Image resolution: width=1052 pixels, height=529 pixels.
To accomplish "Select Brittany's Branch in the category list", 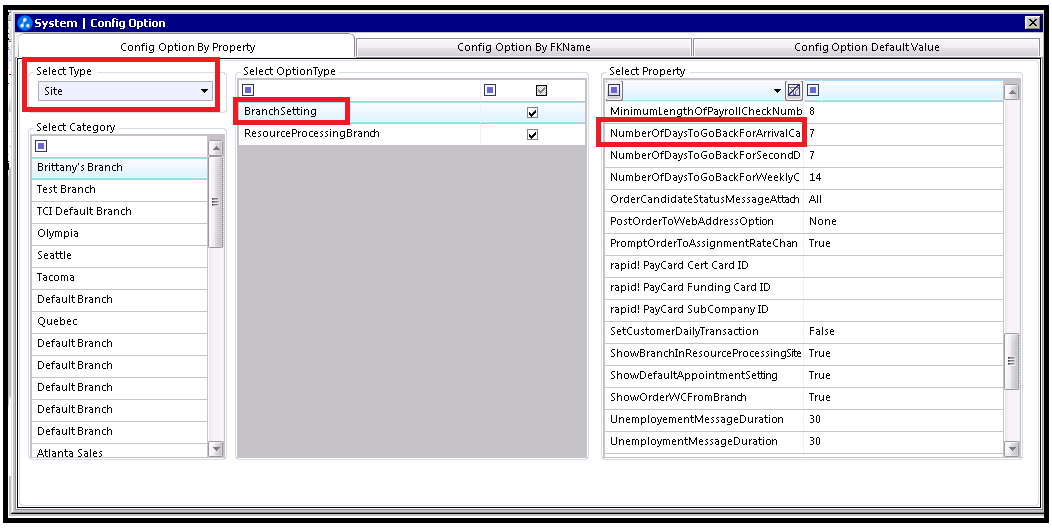I will pyautogui.click(x=119, y=168).
